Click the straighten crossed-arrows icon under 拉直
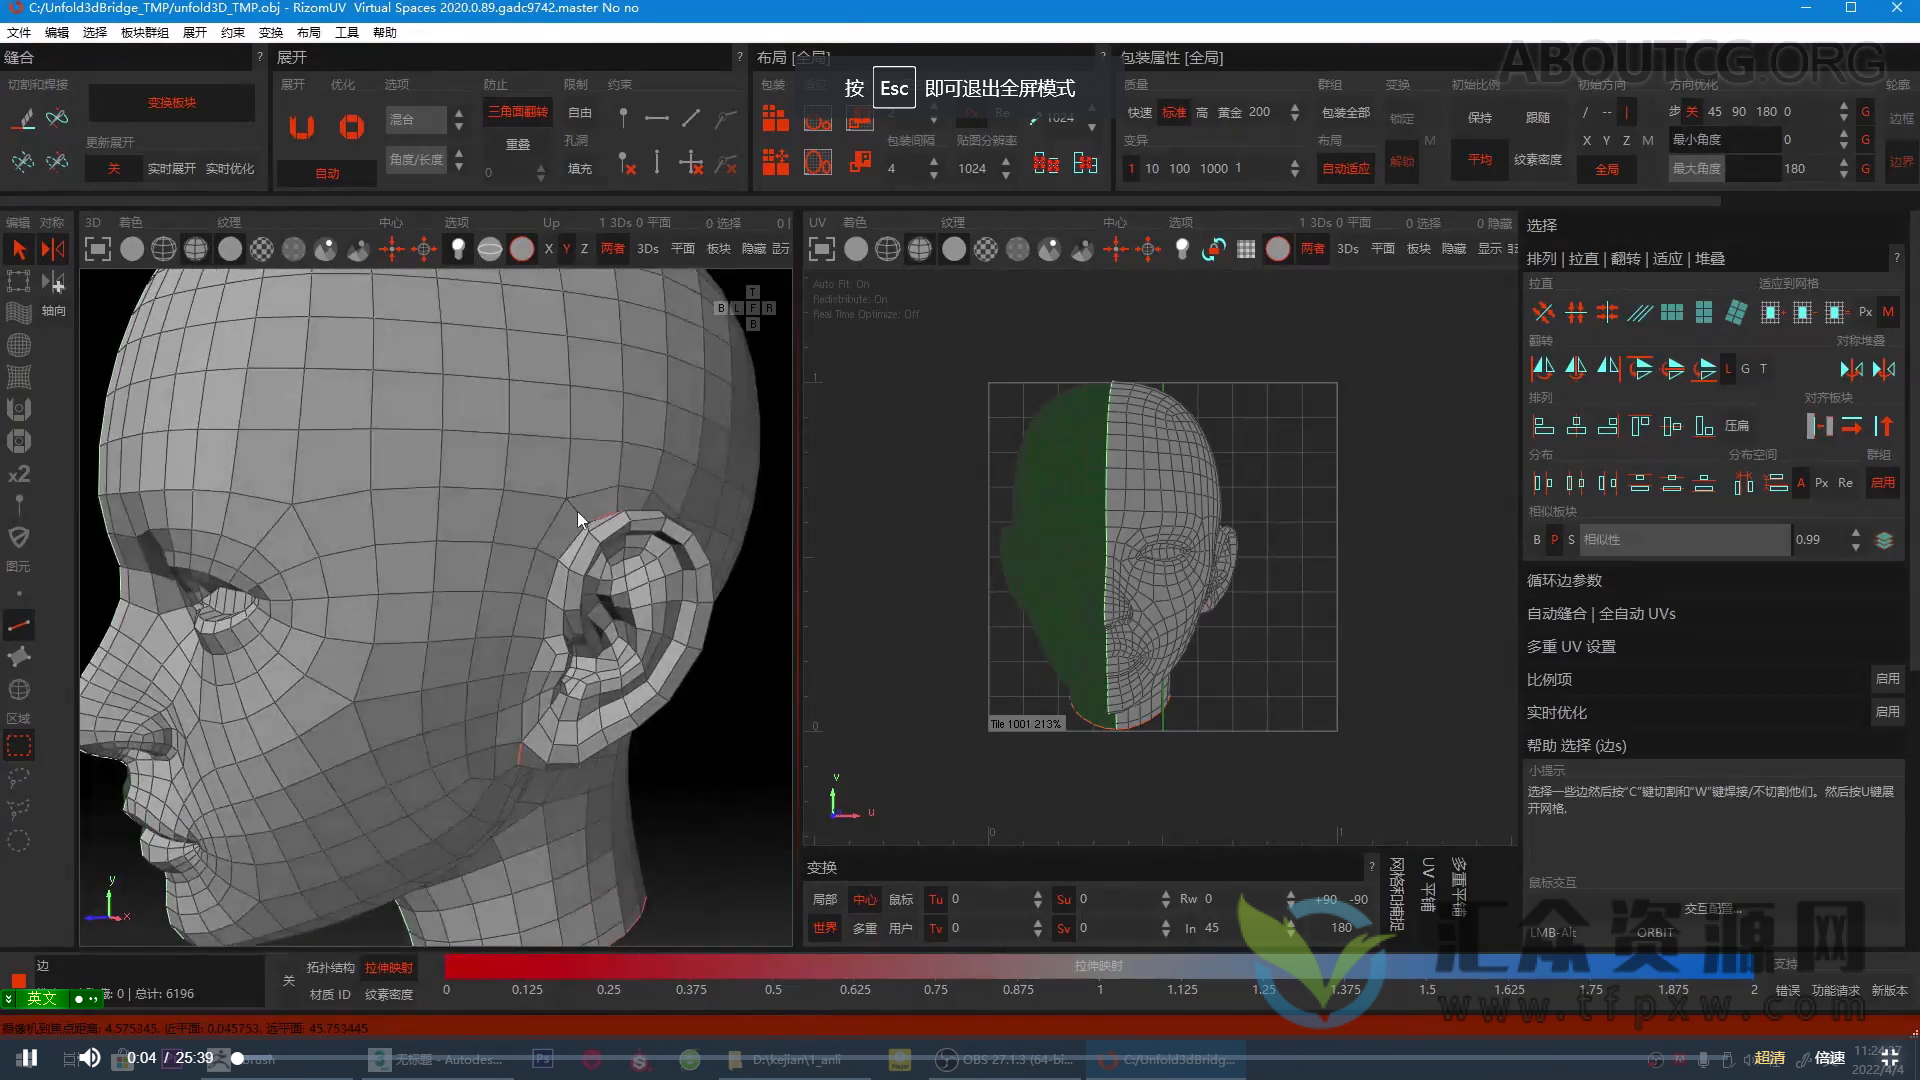Screen dimensions: 1920x1080 click(x=1543, y=313)
